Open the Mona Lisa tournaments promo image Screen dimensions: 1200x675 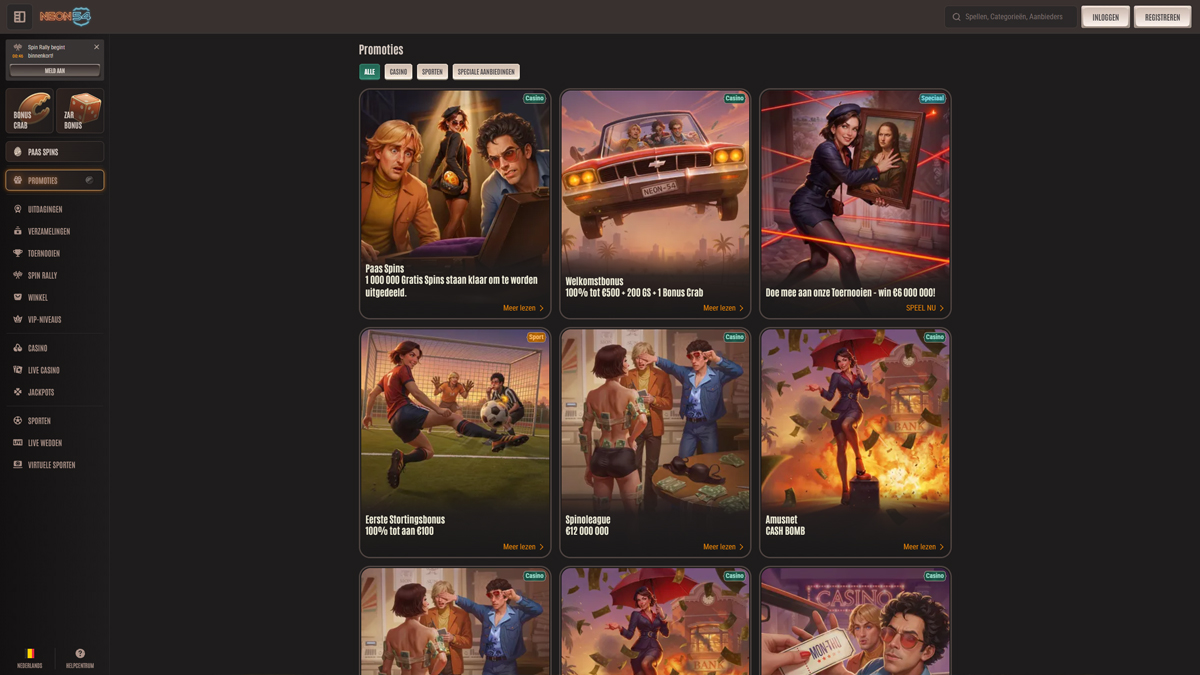855,185
